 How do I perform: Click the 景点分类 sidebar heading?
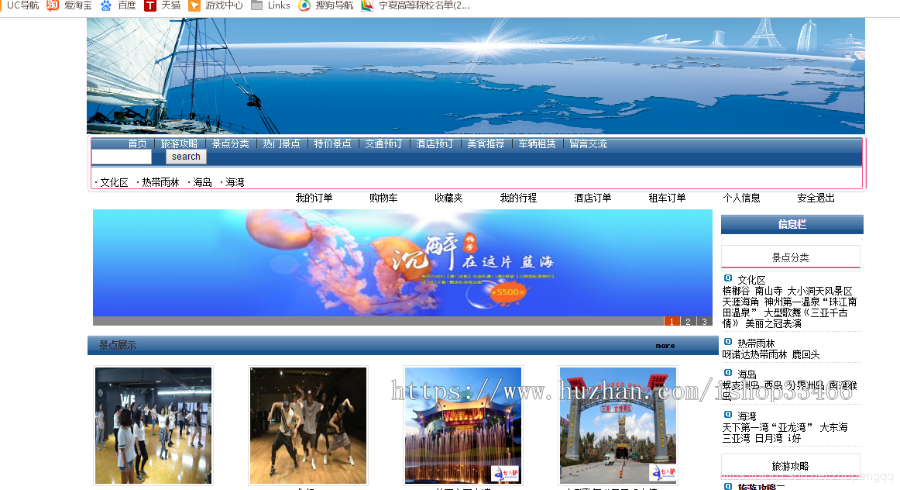click(790, 258)
